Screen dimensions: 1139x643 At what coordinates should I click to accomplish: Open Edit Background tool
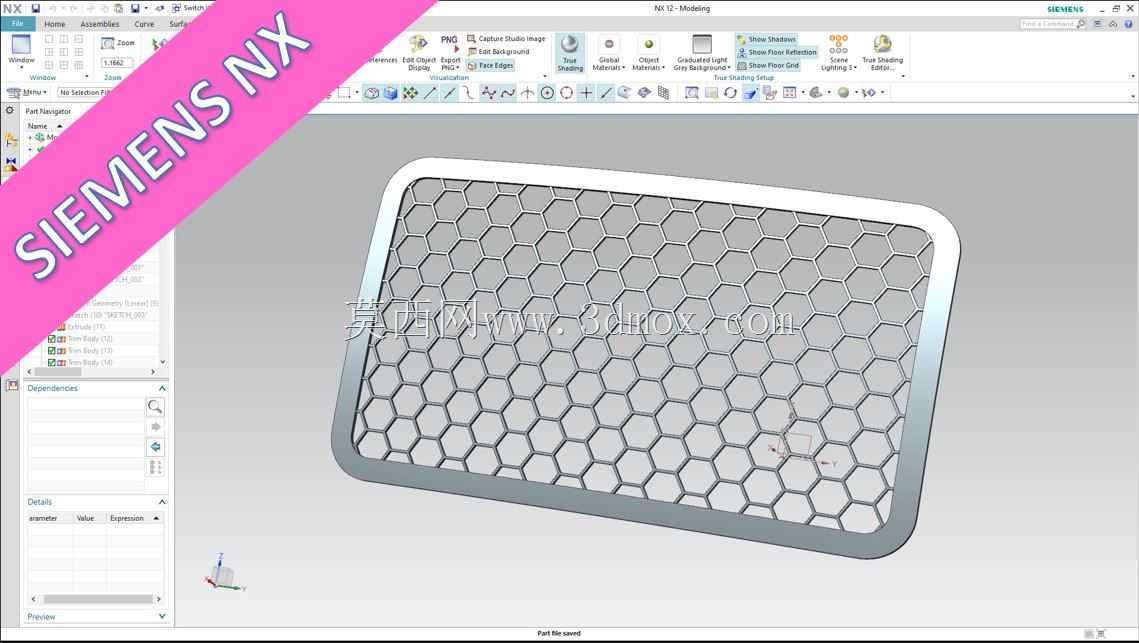[x=498, y=52]
